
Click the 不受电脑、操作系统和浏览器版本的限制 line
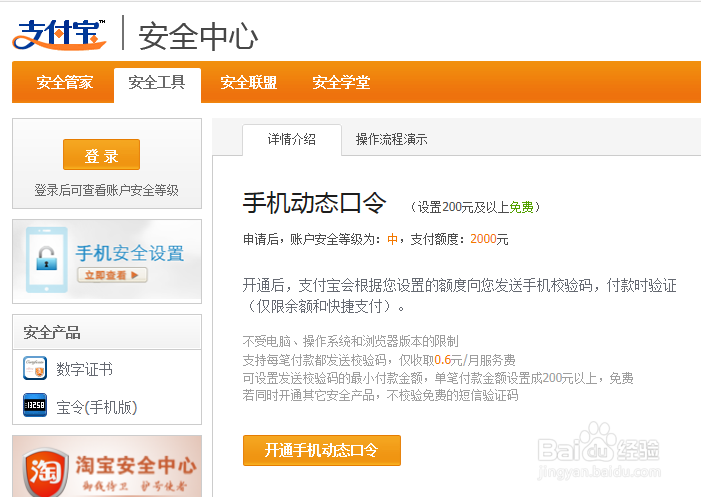(350, 341)
